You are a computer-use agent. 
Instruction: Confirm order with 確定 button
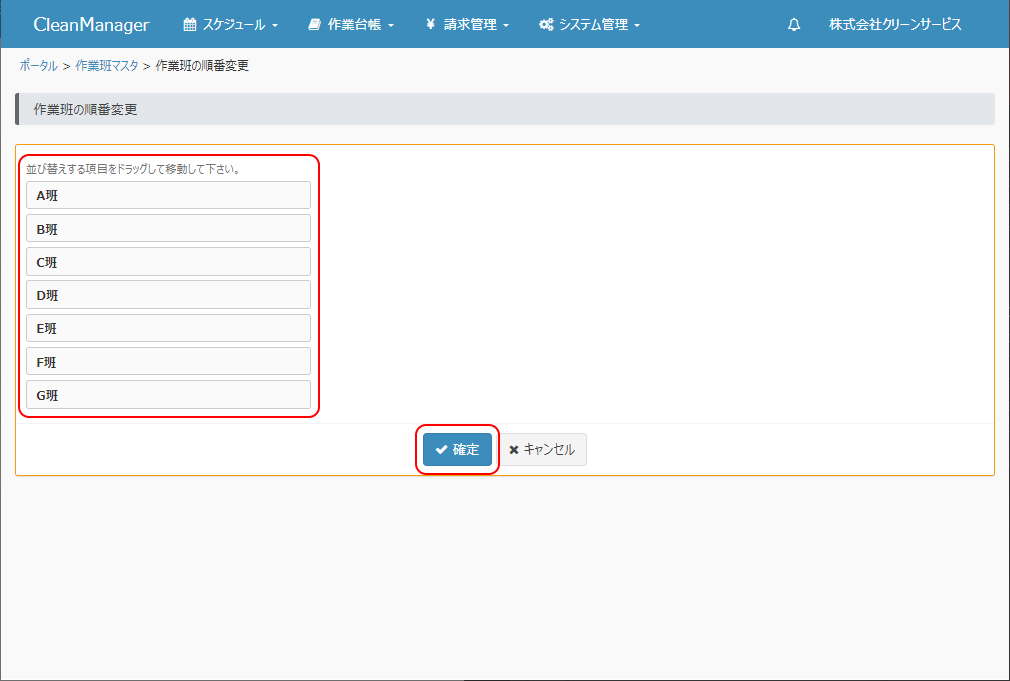click(457, 449)
